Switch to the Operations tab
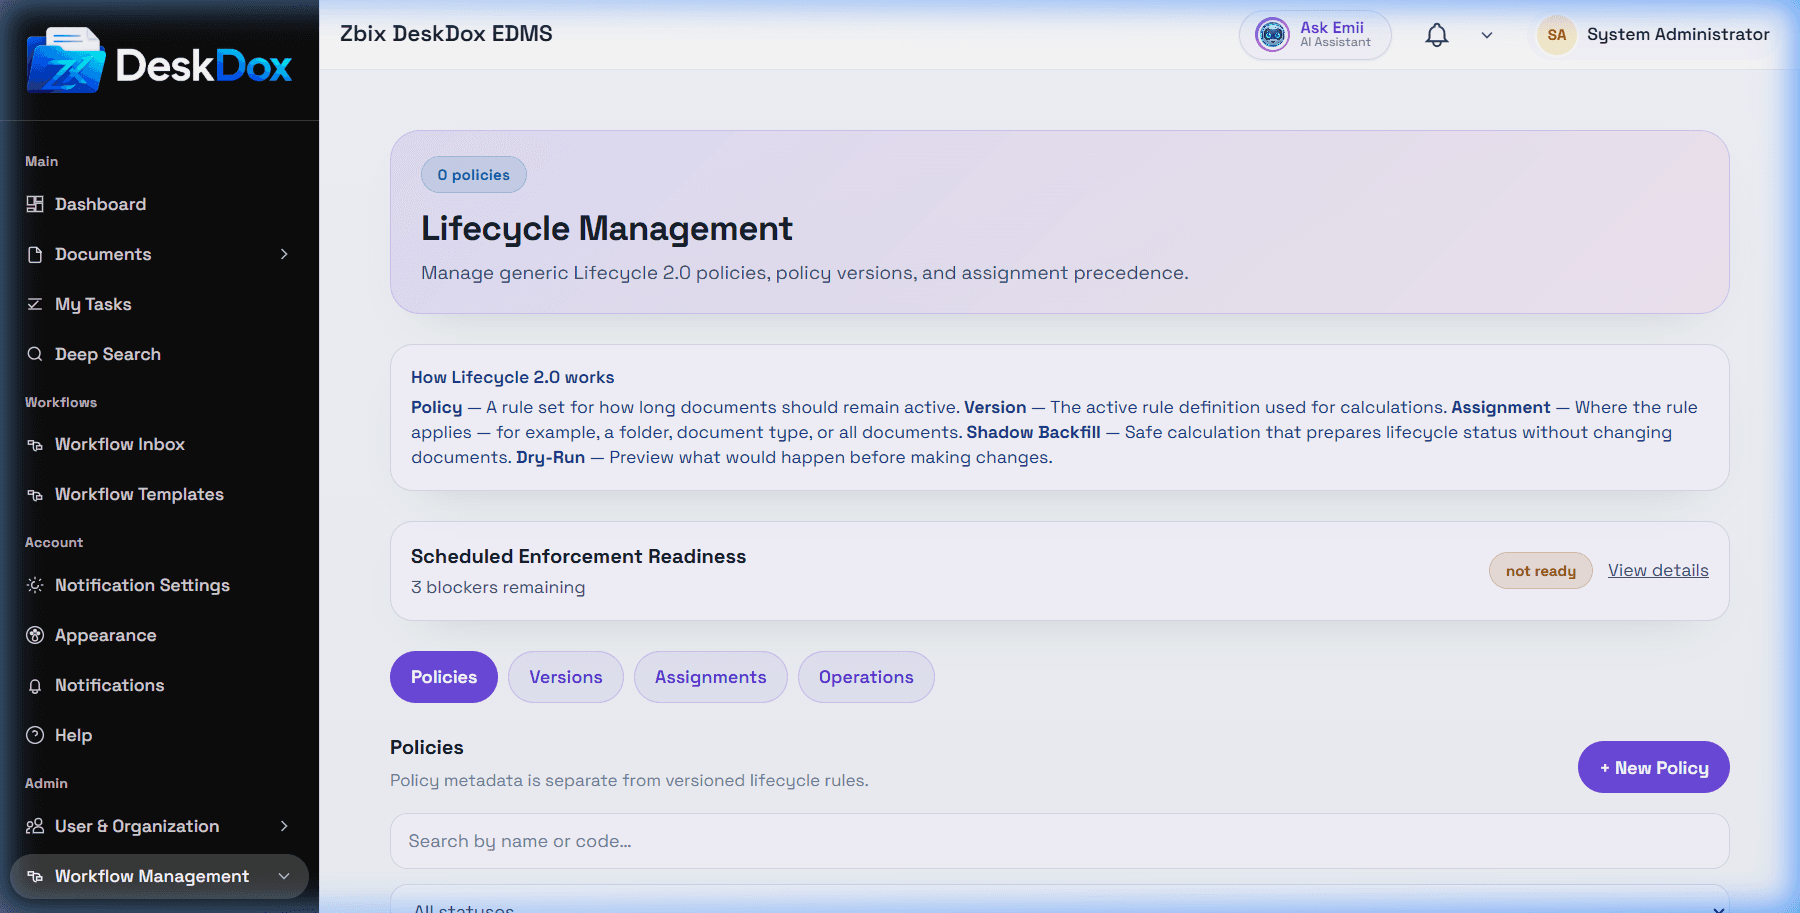 tap(866, 677)
